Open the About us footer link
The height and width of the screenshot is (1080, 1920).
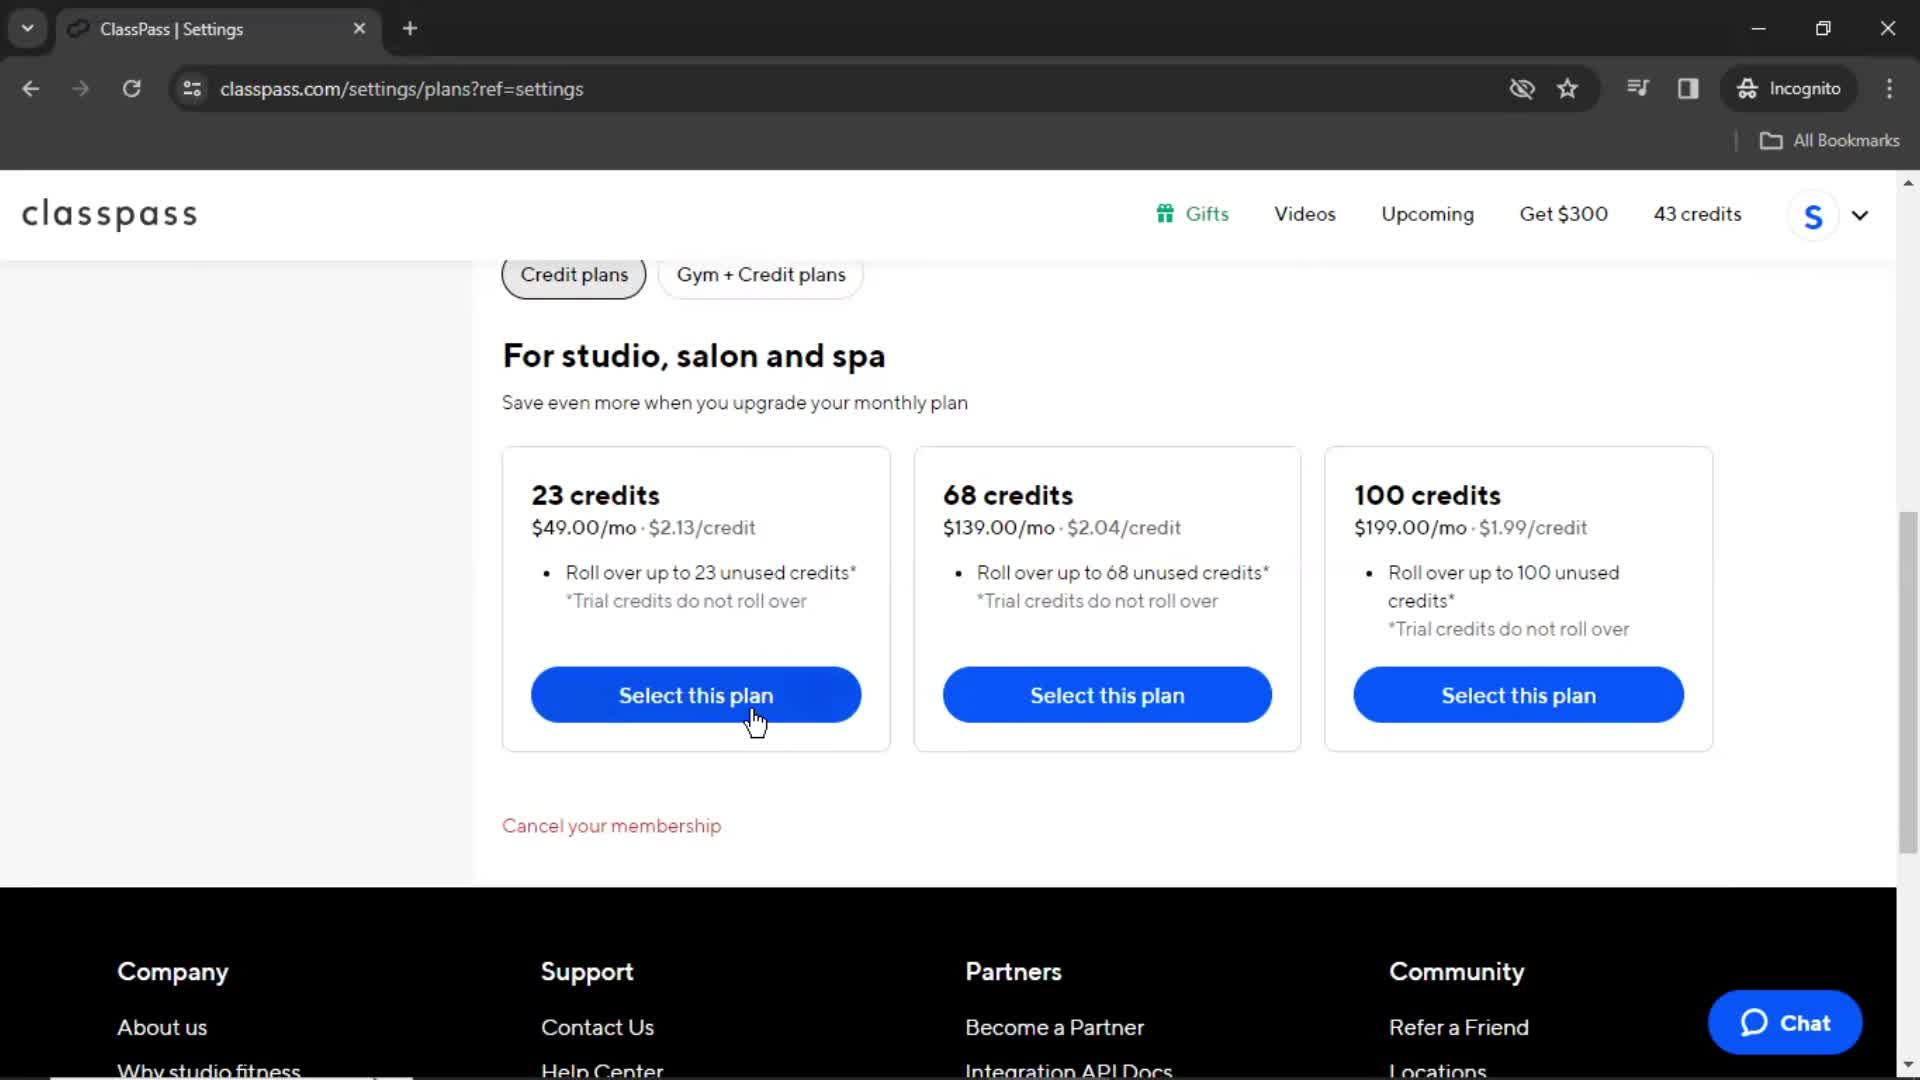click(162, 1028)
